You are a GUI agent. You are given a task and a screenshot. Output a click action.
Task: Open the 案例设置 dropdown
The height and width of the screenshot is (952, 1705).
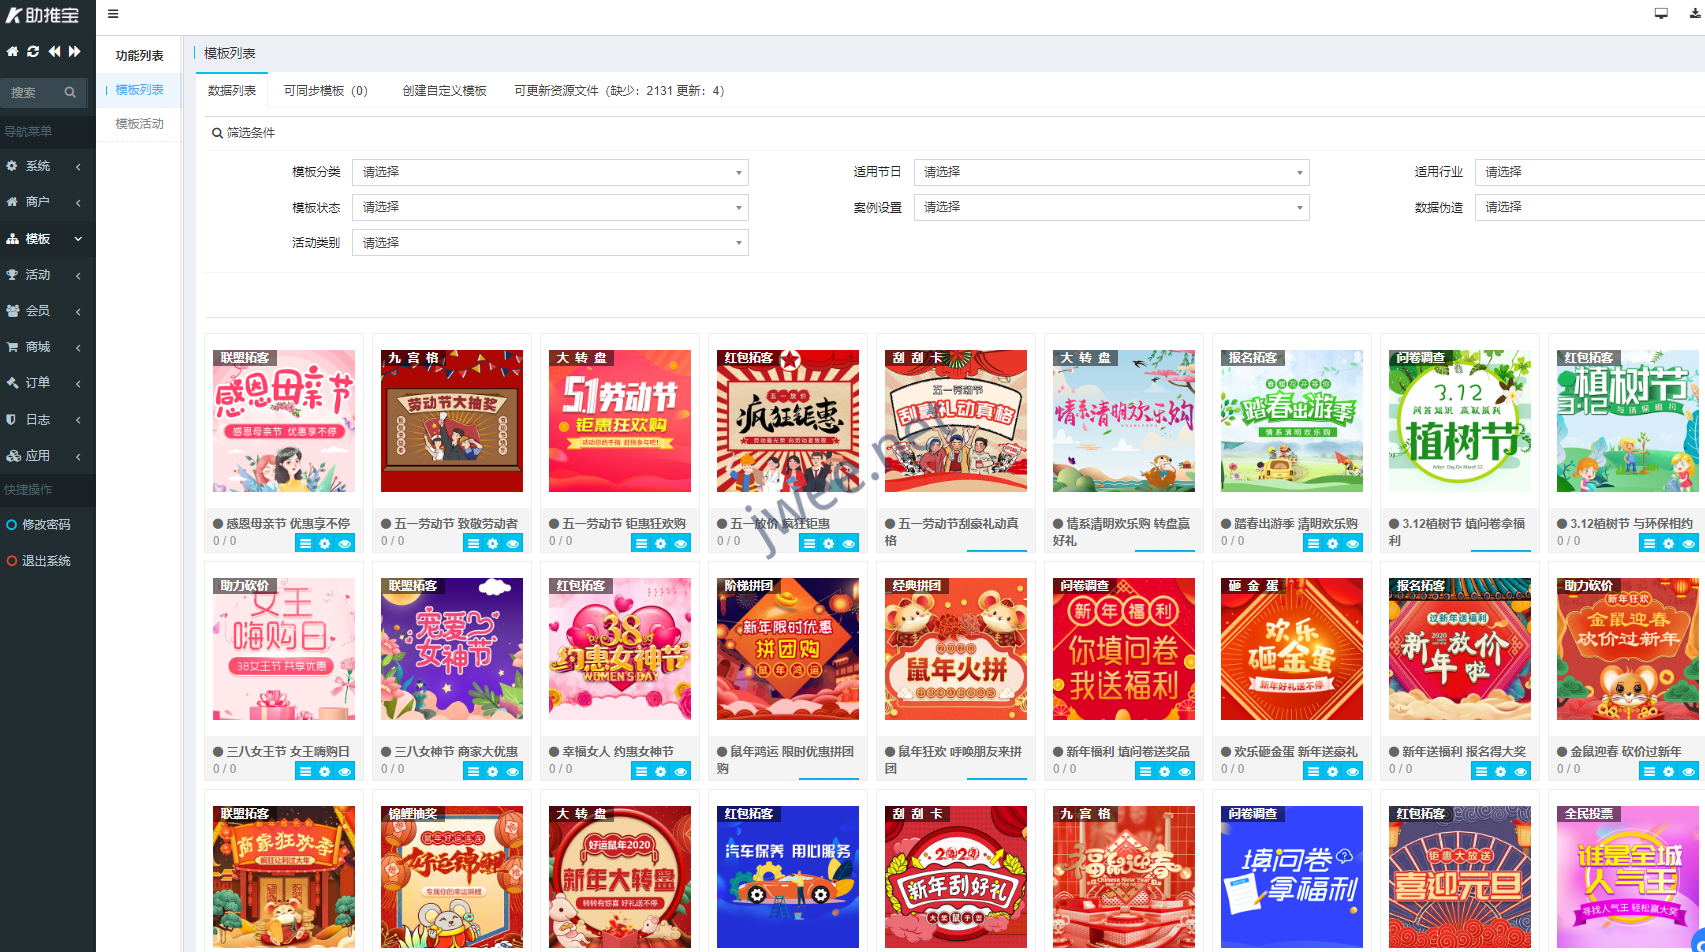(1111, 207)
